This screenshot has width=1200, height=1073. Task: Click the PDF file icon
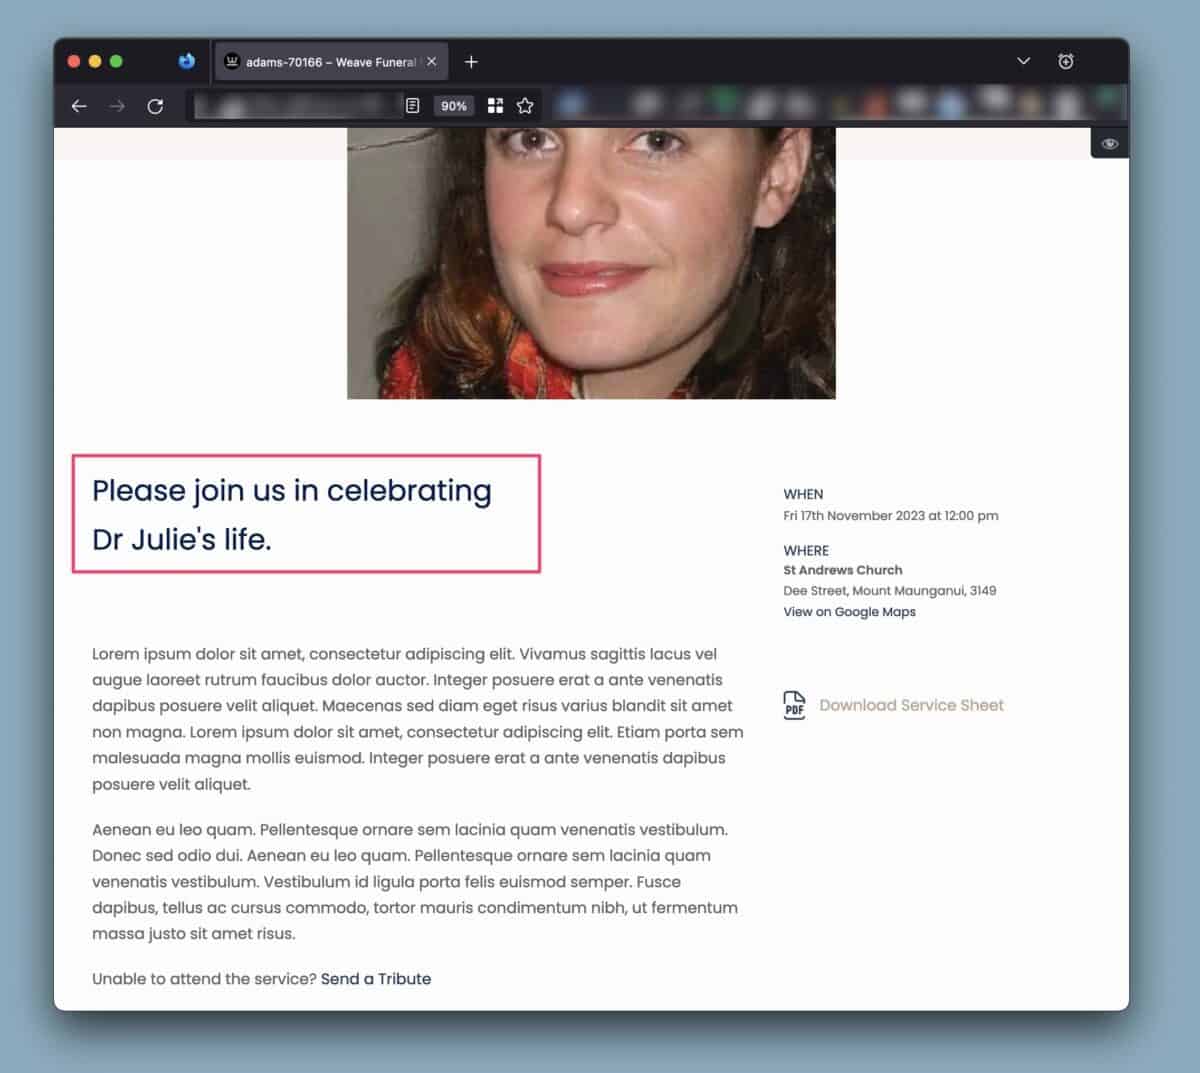[x=794, y=705]
